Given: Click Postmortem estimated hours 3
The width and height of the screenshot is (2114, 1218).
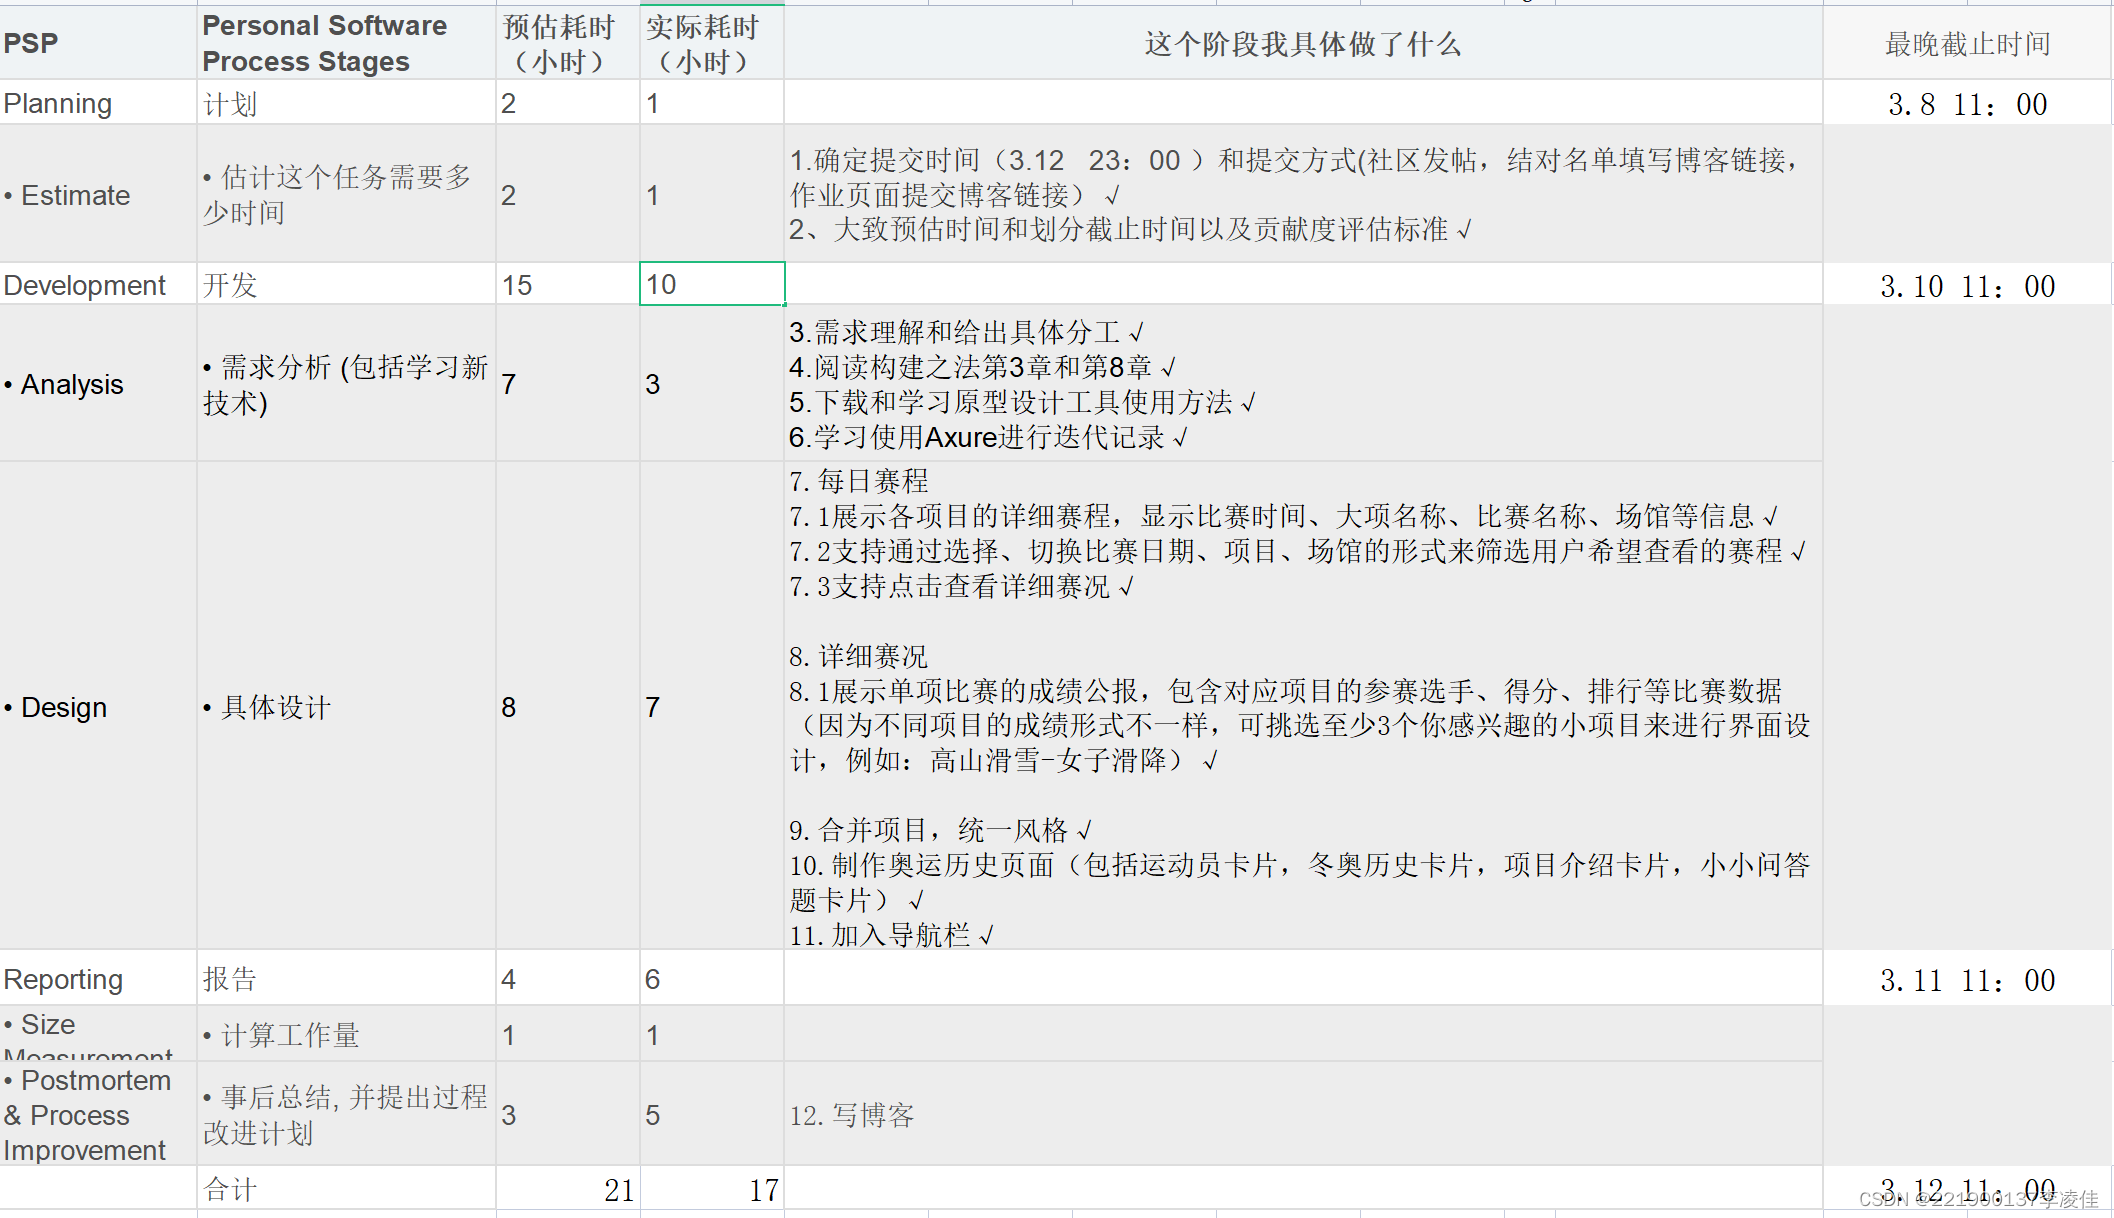Looking at the screenshot, I should pos(567,1114).
